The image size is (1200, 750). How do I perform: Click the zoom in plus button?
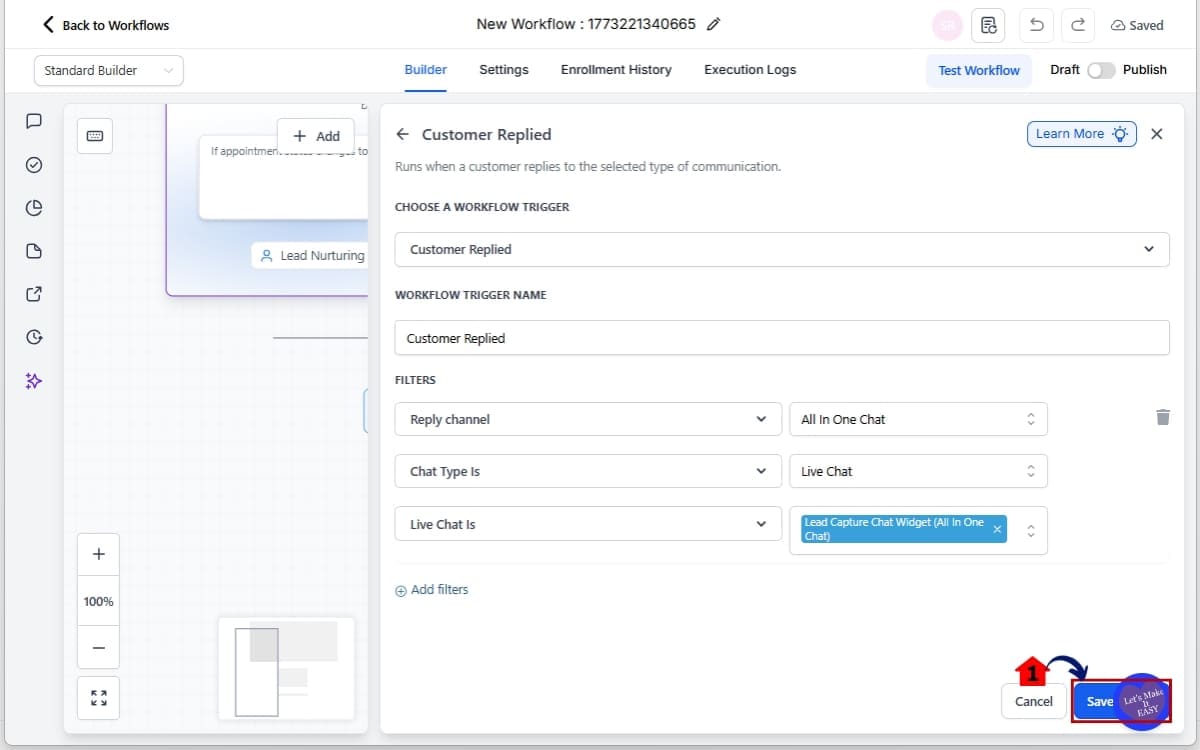pyautogui.click(x=98, y=554)
